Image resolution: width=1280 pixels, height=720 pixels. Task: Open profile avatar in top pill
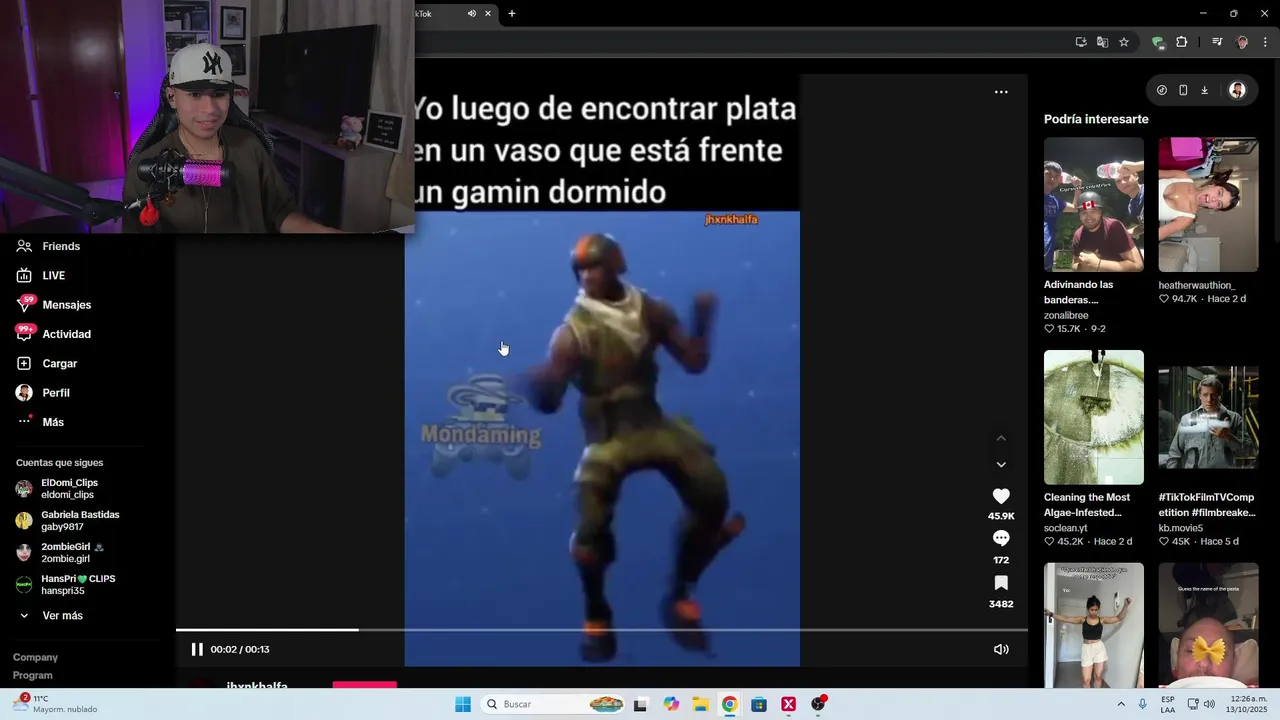point(1237,90)
